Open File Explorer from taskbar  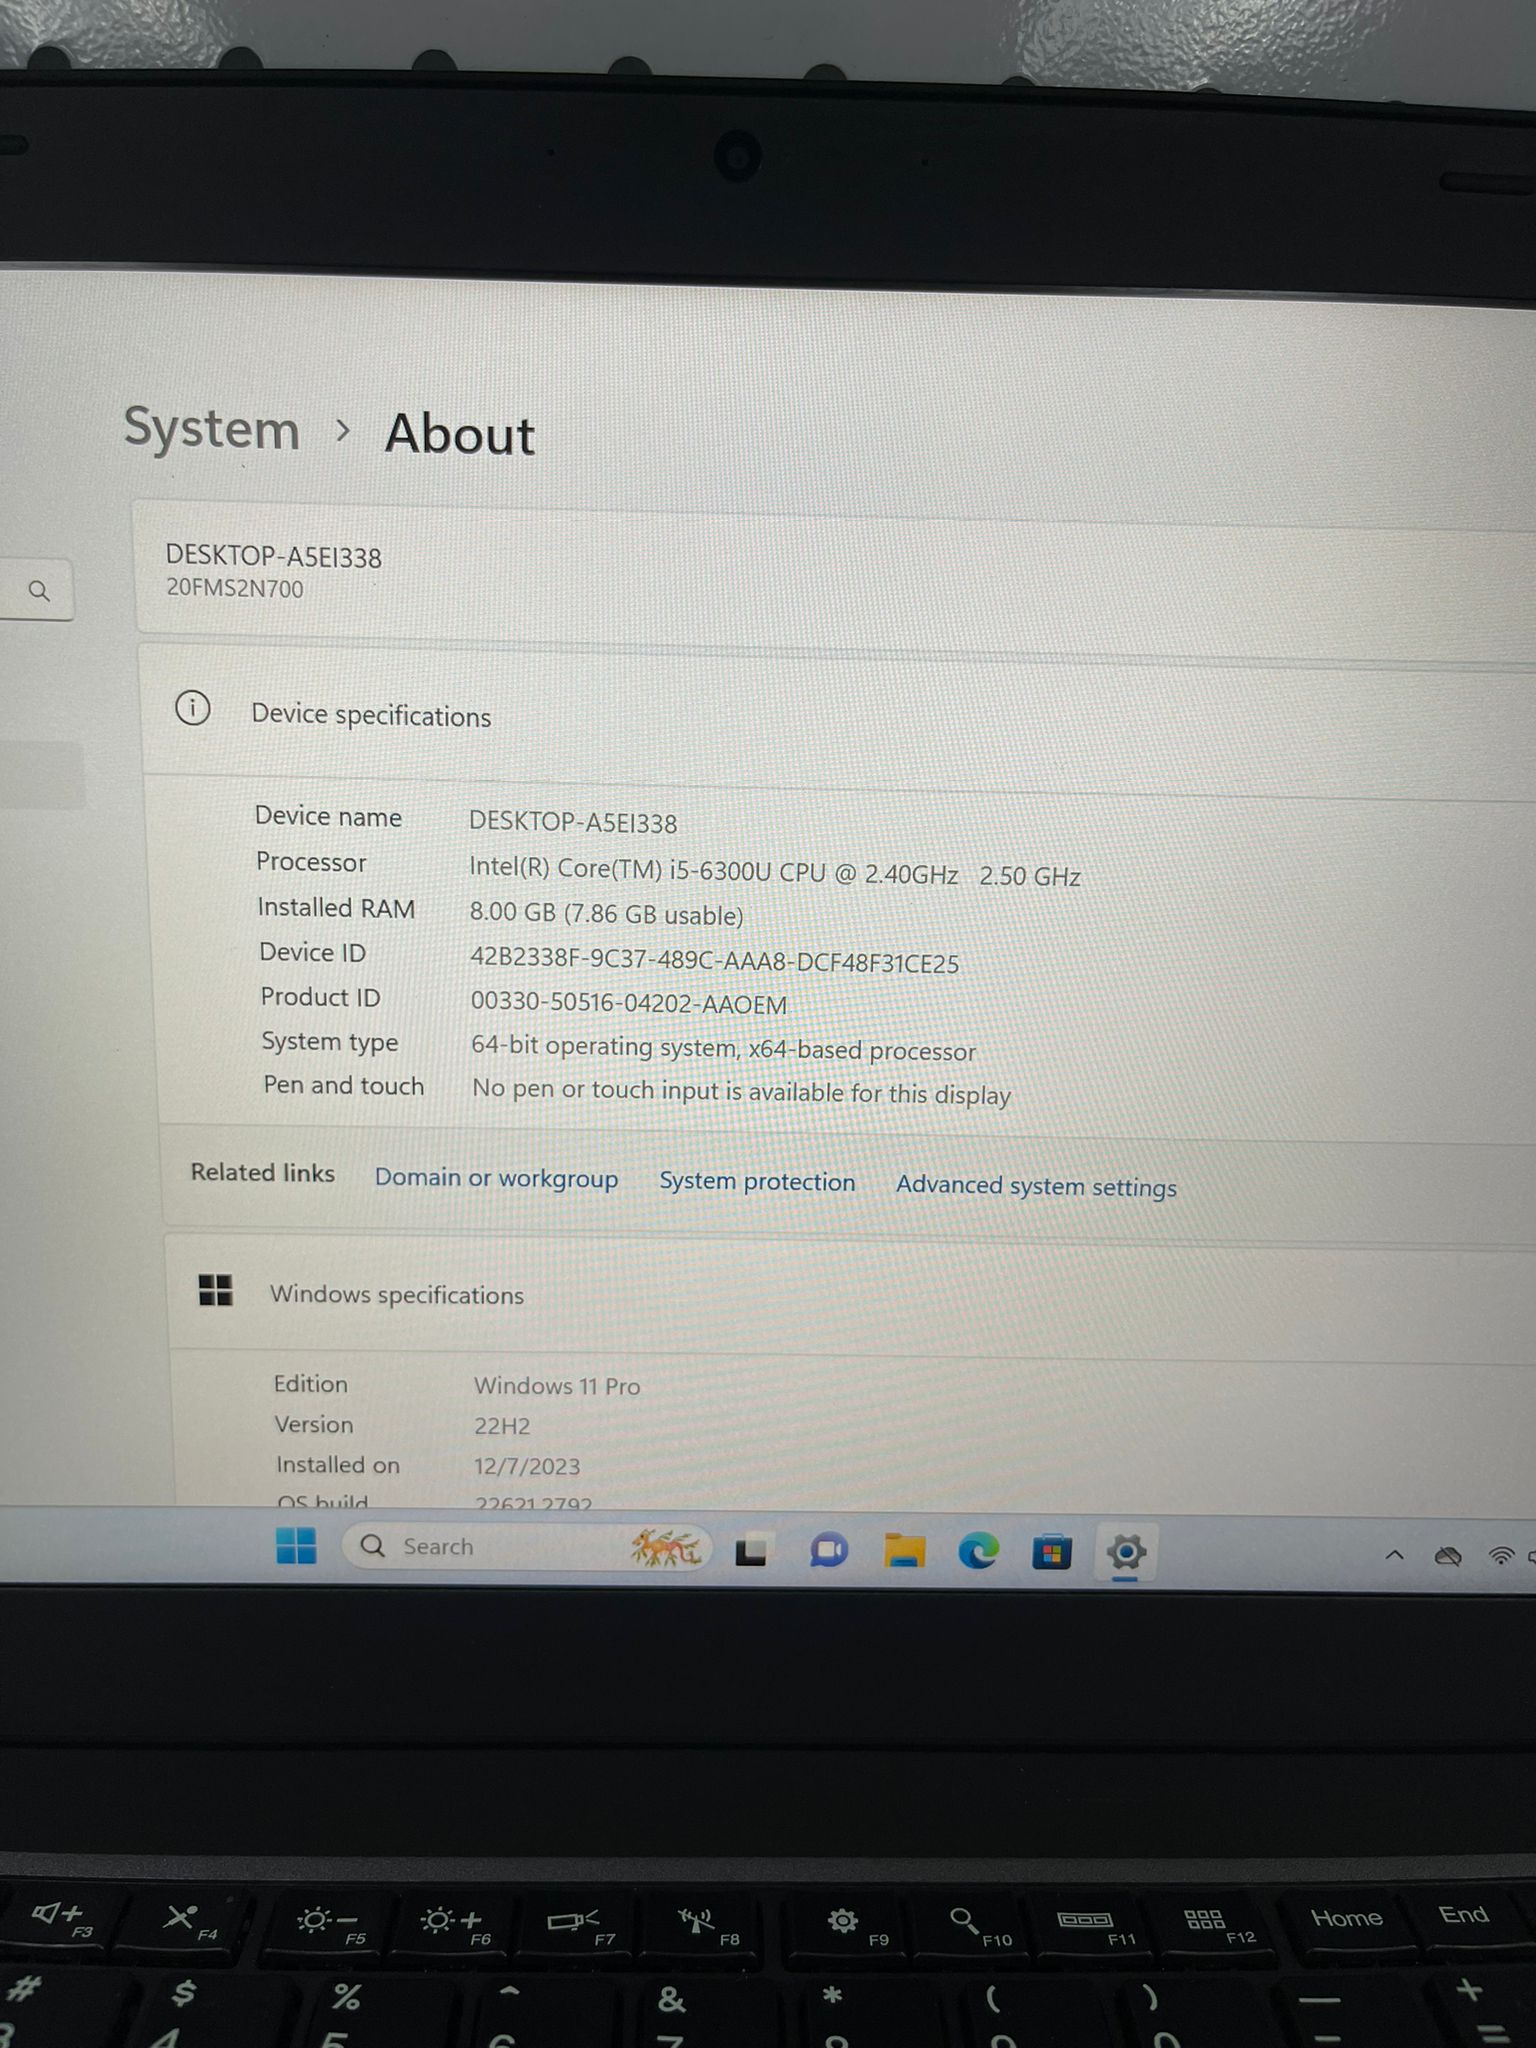tap(904, 1551)
